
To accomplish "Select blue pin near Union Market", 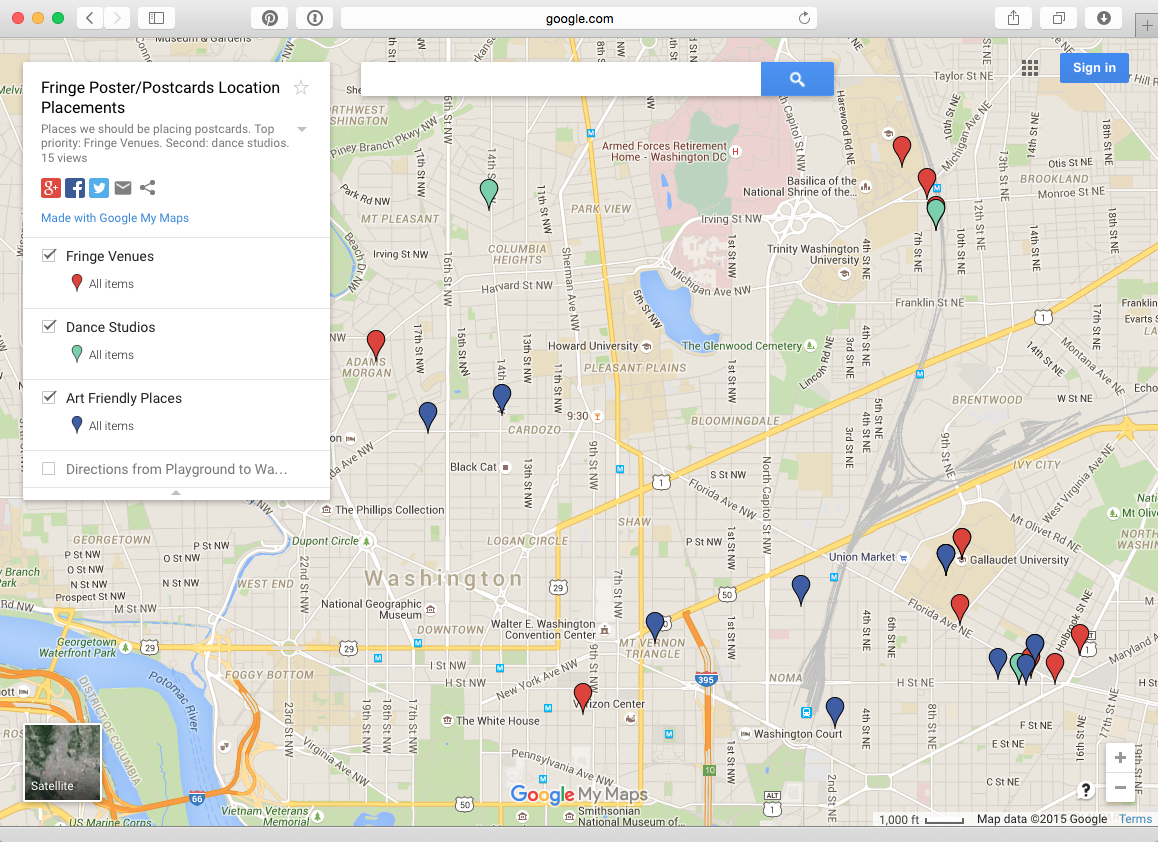I will pos(945,558).
